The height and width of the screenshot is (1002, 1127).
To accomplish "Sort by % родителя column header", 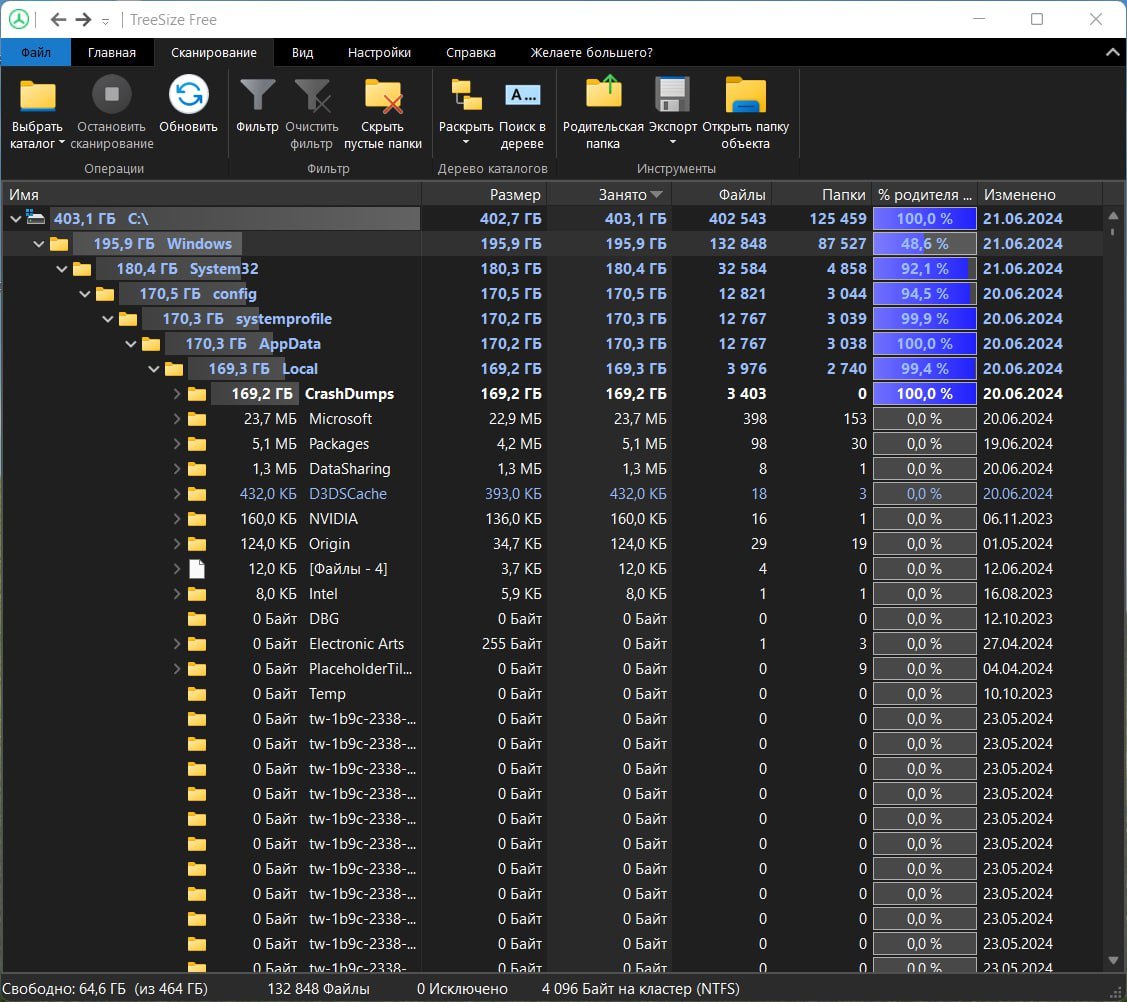I will [x=925, y=194].
